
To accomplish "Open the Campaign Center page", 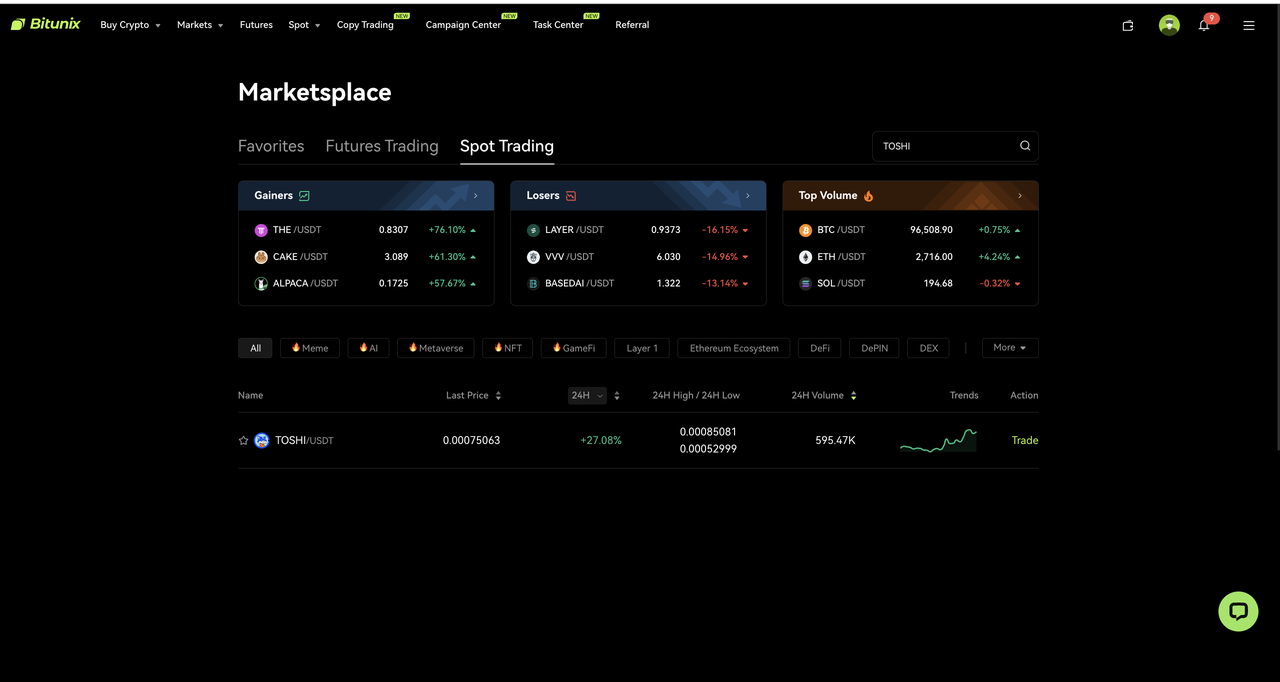I will click(463, 25).
